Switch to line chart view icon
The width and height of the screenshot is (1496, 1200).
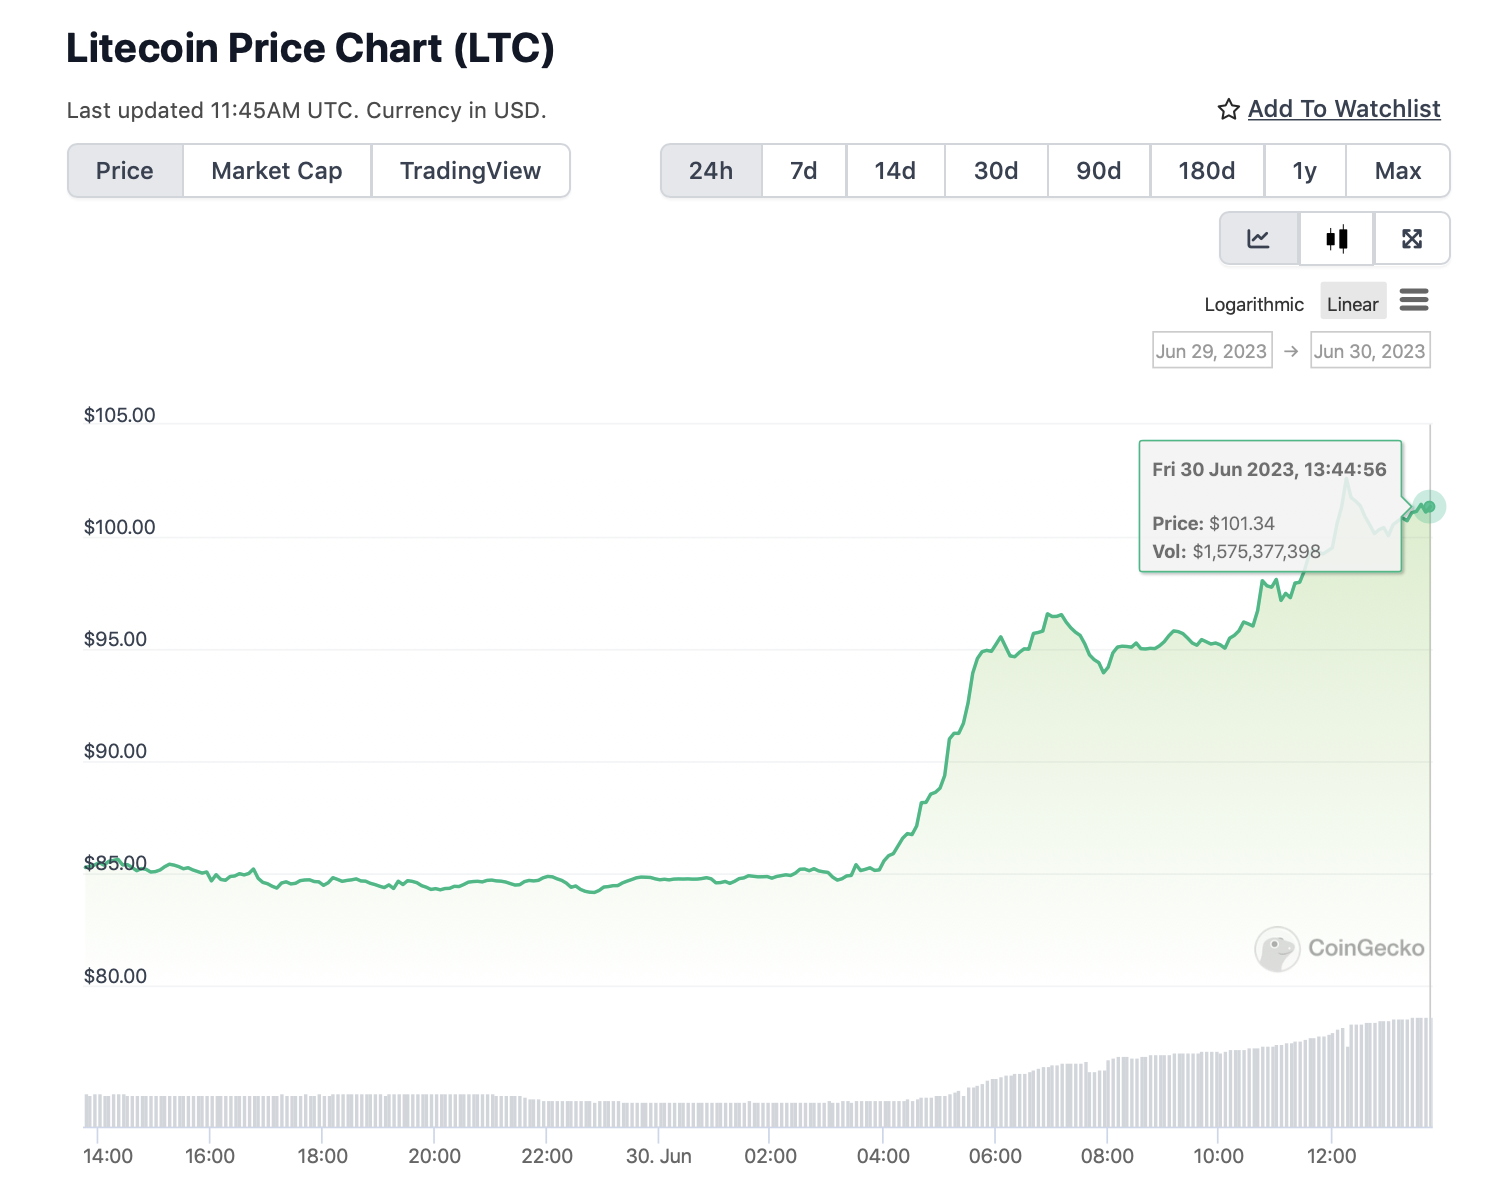click(1259, 239)
